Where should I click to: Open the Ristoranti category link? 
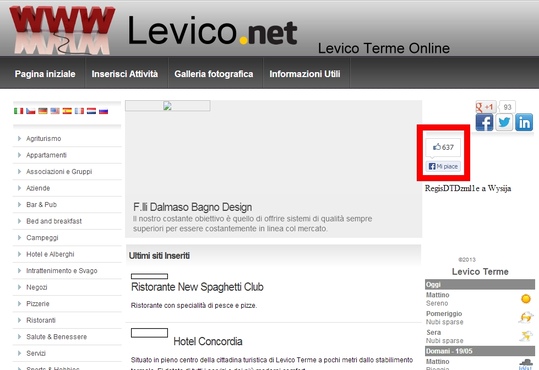tap(41, 320)
